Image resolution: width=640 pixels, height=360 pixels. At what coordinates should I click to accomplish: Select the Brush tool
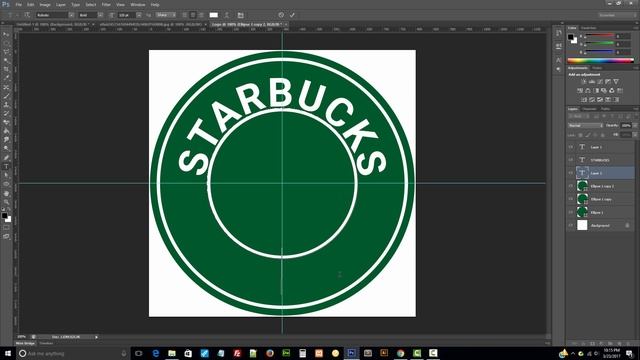tap(6, 96)
